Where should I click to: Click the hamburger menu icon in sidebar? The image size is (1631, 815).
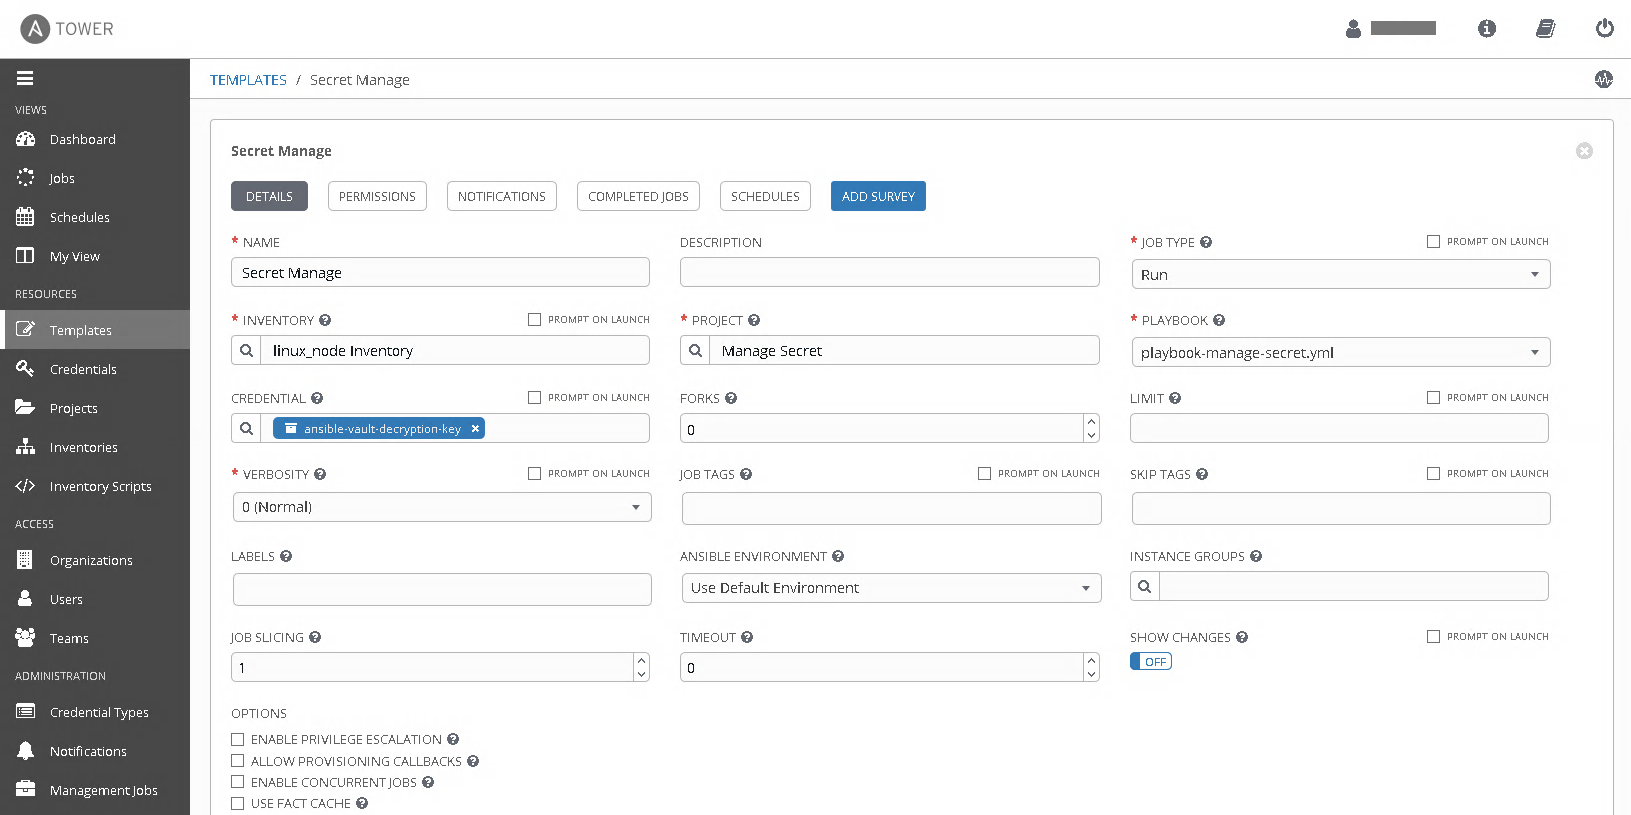click(x=25, y=78)
